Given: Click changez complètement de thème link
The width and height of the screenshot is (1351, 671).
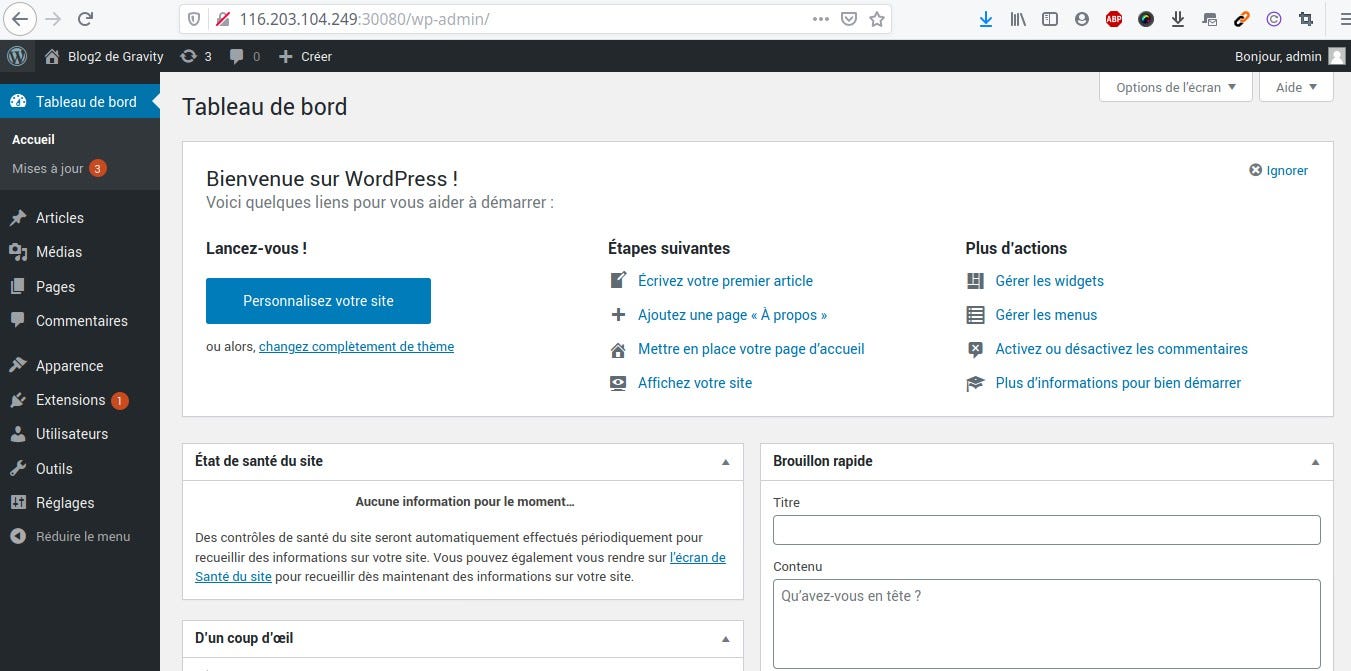Looking at the screenshot, I should (x=356, y=347).
